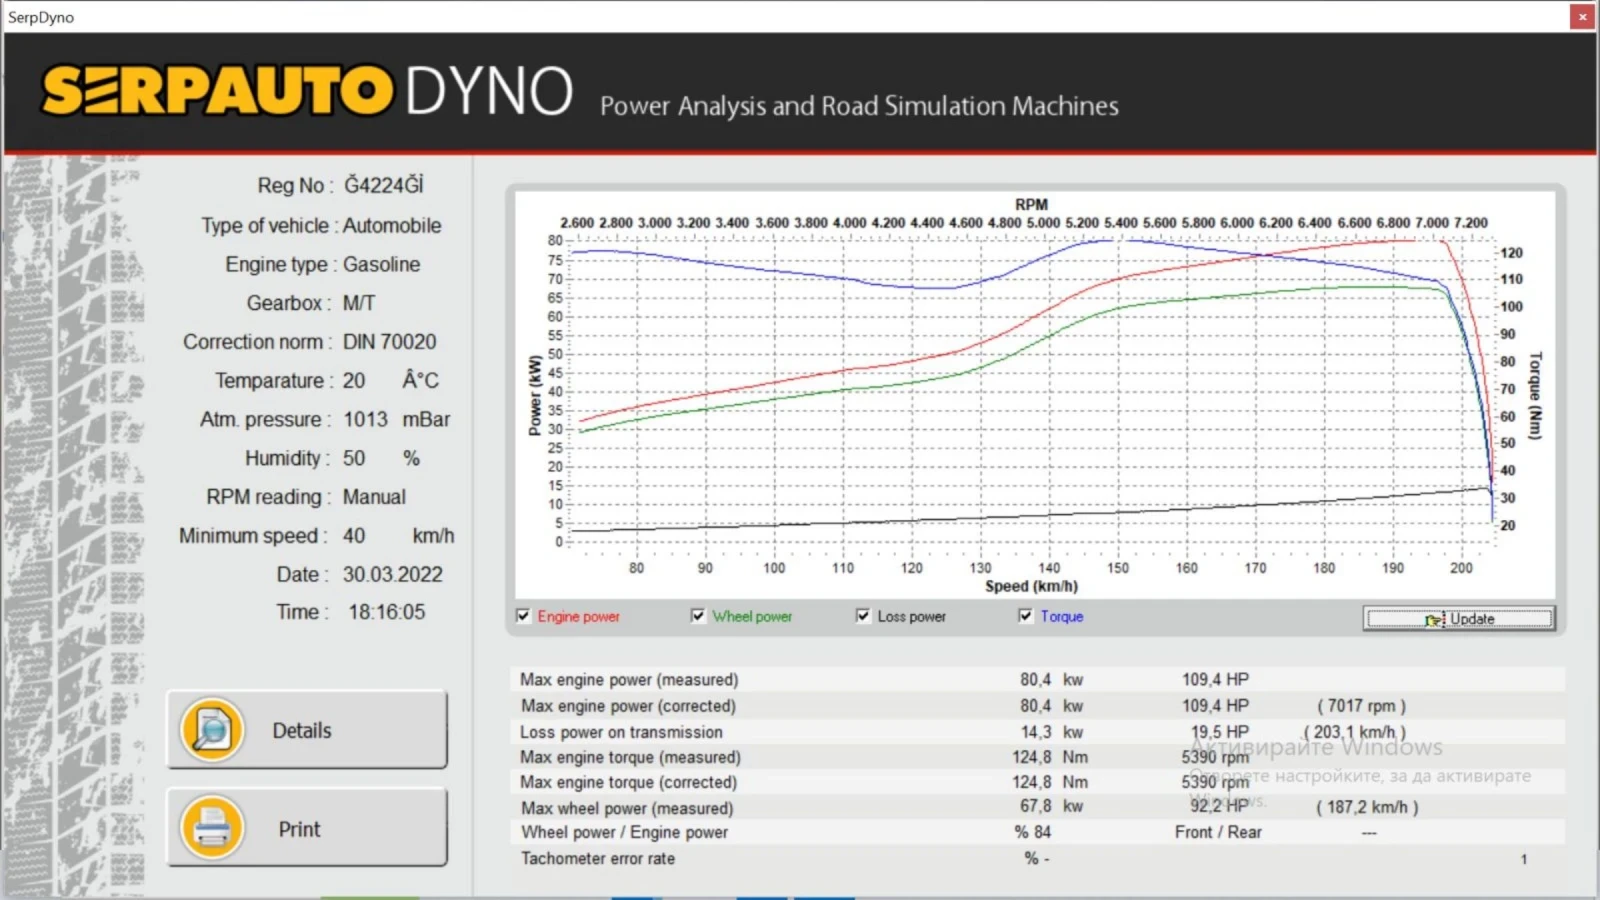Click the Max wheel power (measured) row

(x=1037, y=808)
